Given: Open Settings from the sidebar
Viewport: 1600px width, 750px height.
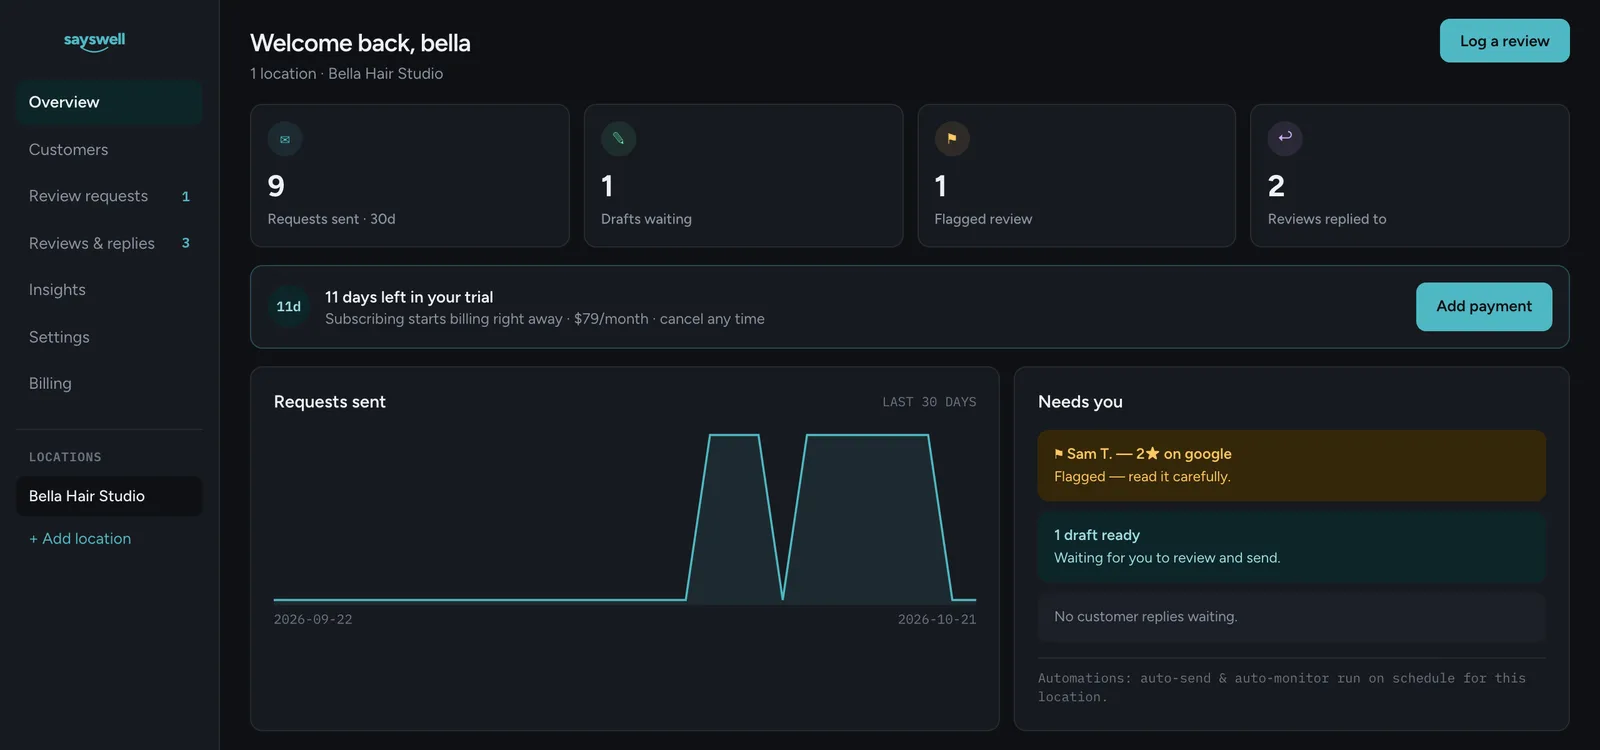Looking at the screenshot, I should 109,337.
